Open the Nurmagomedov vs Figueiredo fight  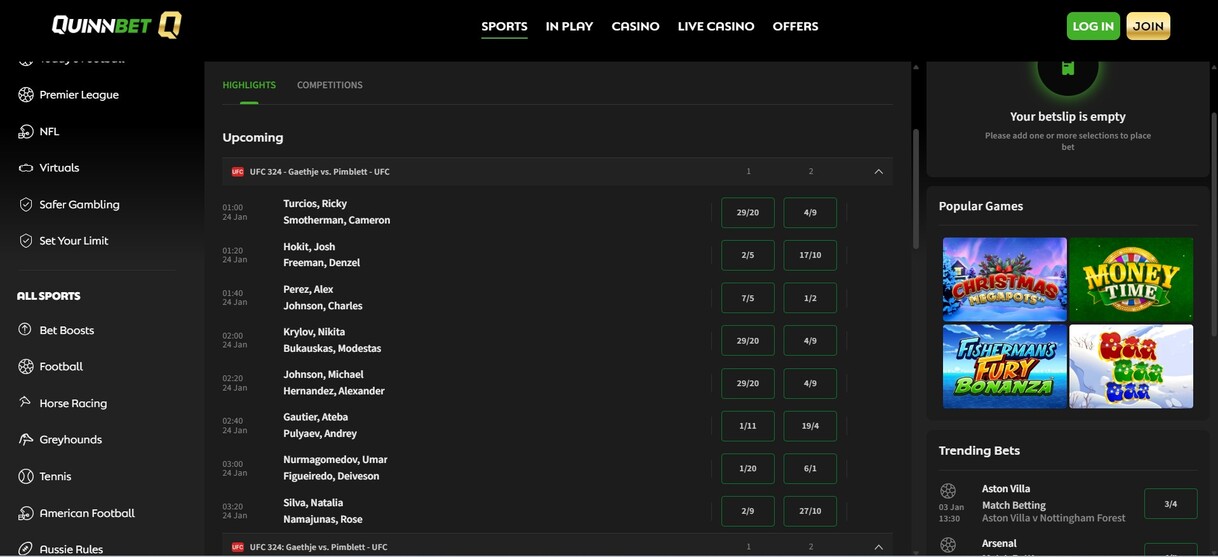click(x=335, y=468)
